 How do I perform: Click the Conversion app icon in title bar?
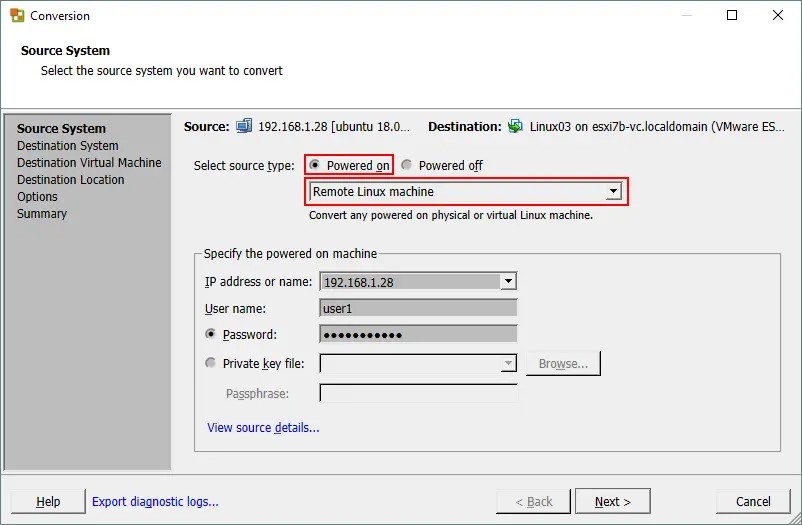[17, 15]
